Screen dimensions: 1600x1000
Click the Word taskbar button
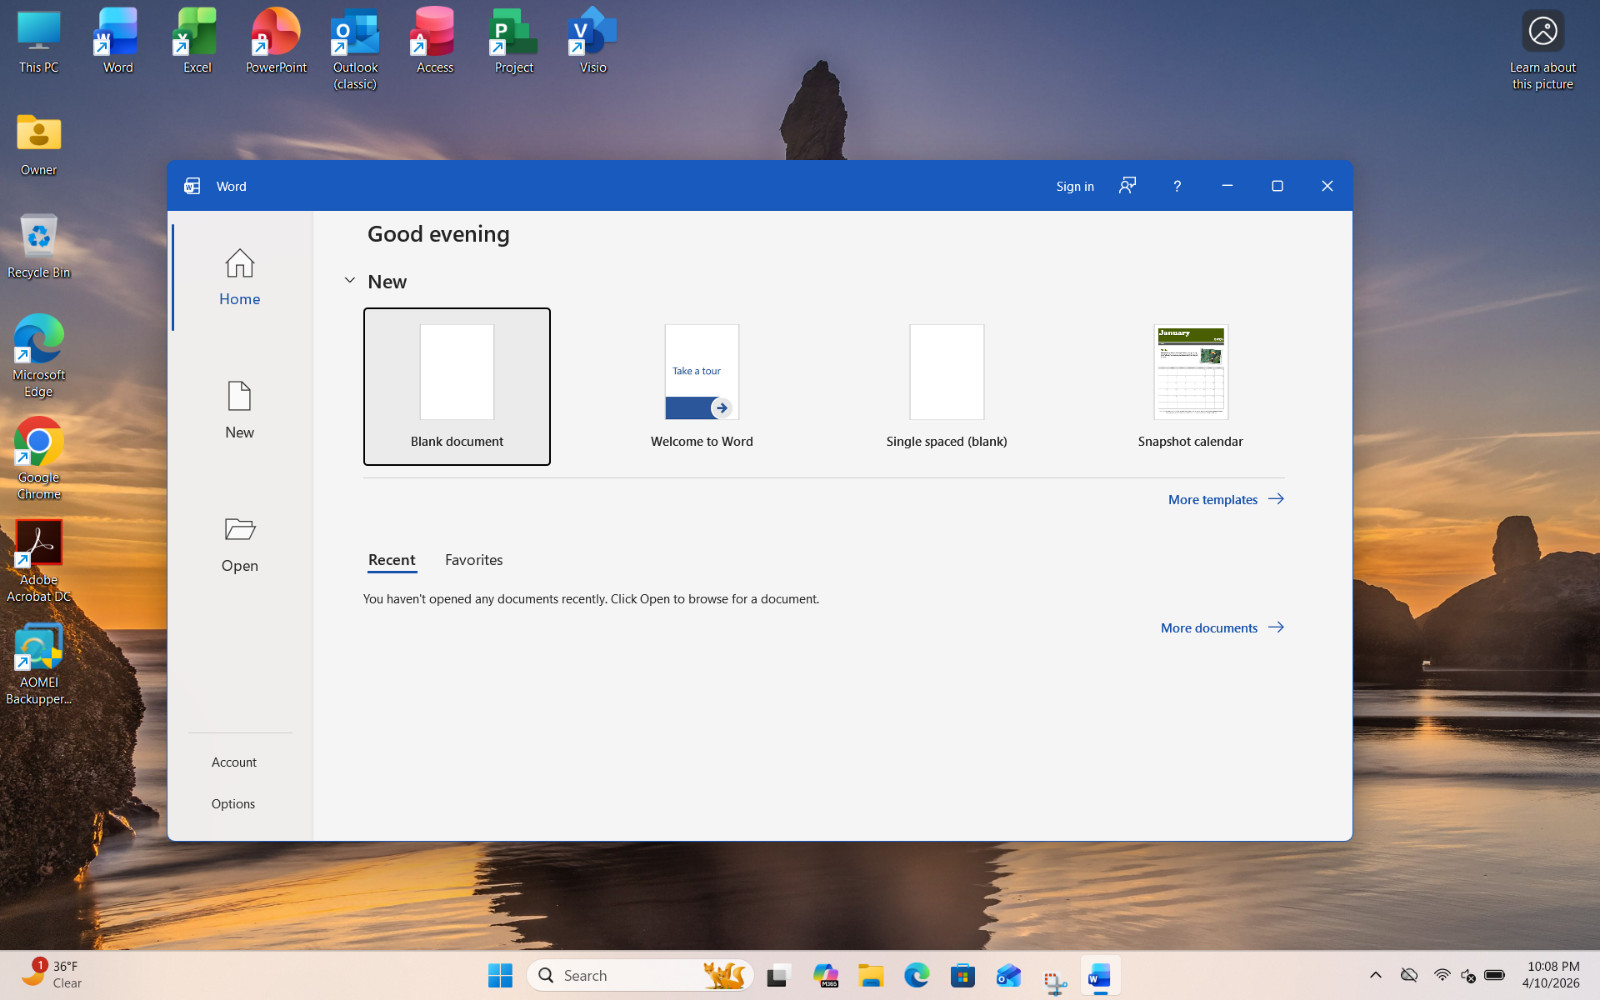tap(1100, 975)
